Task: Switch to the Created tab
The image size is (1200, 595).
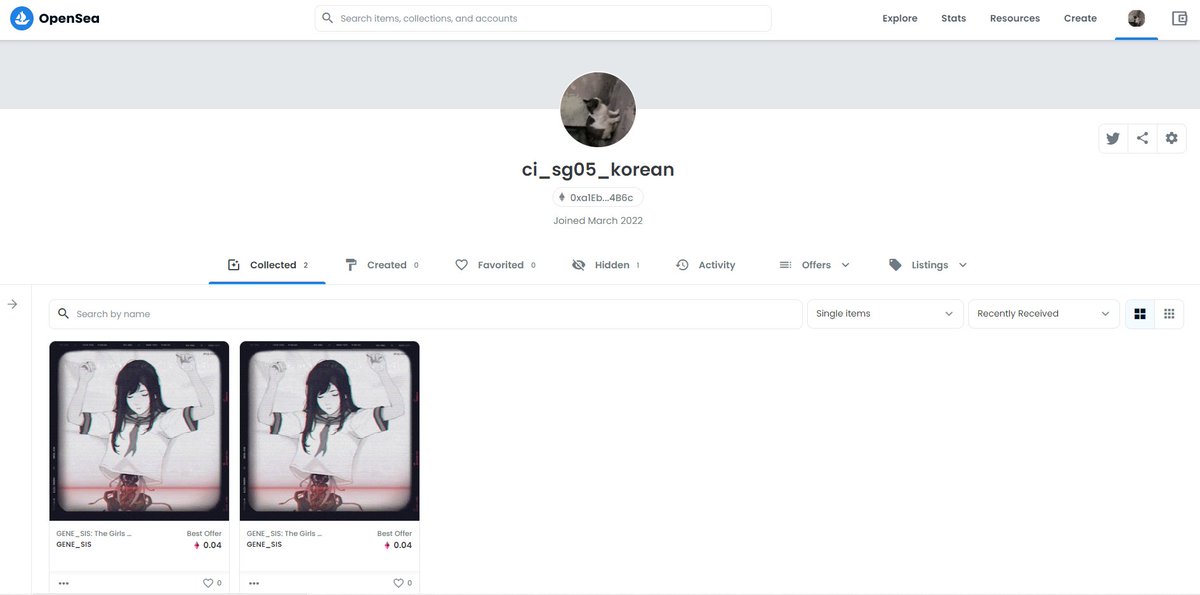Action: tap(382, 265)
